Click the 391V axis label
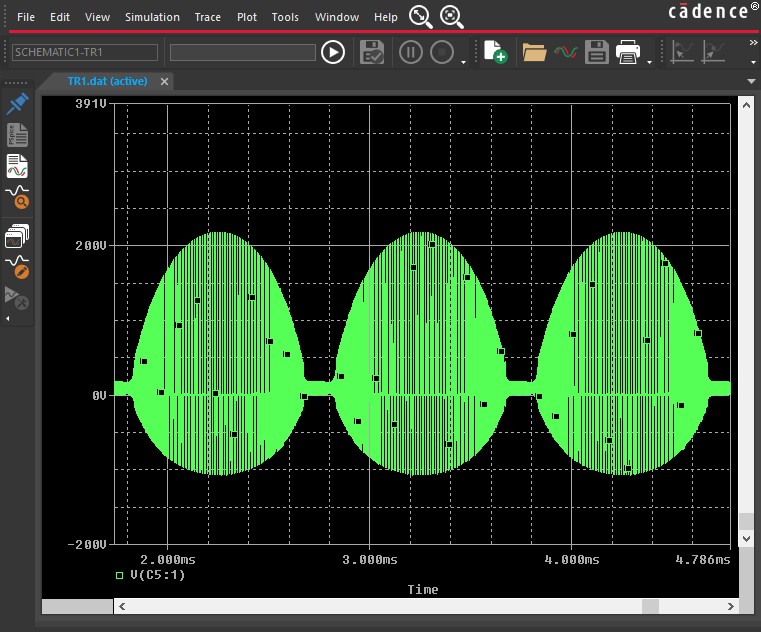This screenshot has height=632, width=761. click(91, 103)
